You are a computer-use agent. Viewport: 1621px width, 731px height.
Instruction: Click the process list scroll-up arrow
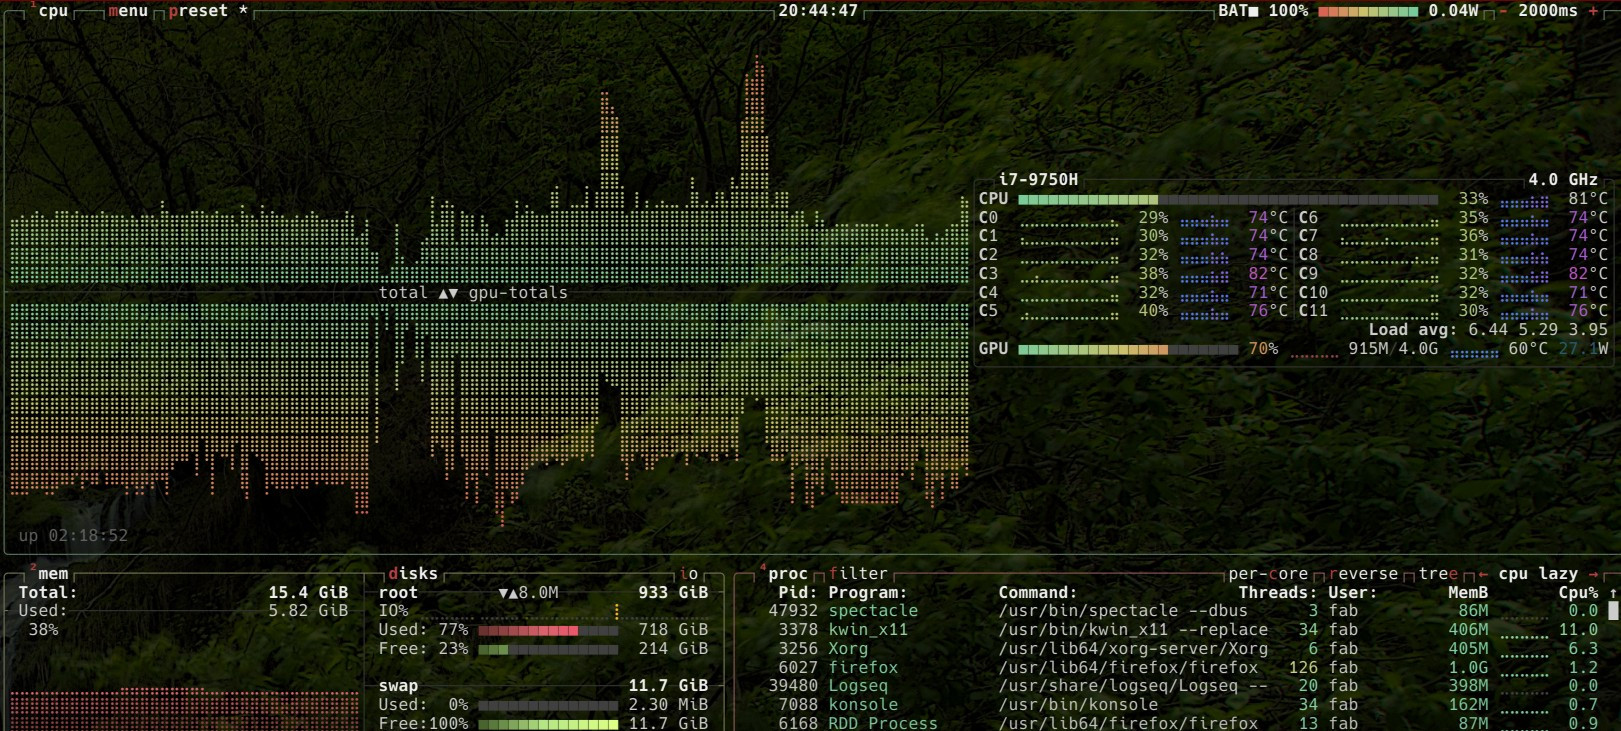click(x=1612, y=593)
